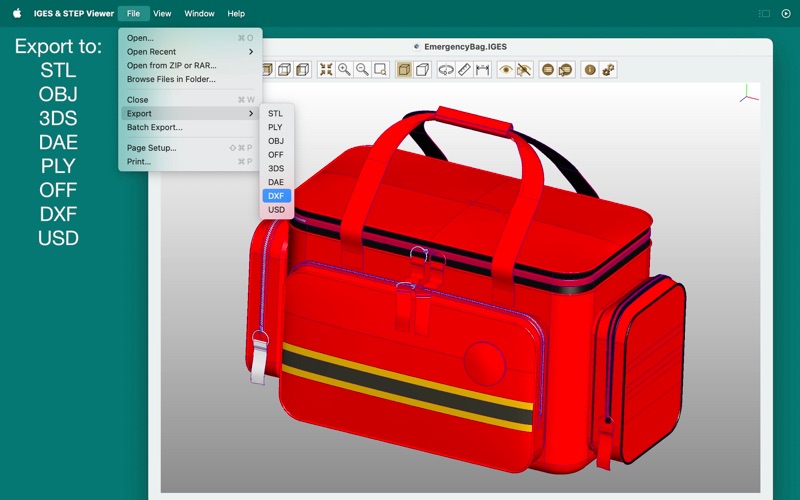Choose Close in File menu
The width and height of the screenshot is (800, 500).
pyautogui.click(x=190, y=99)
